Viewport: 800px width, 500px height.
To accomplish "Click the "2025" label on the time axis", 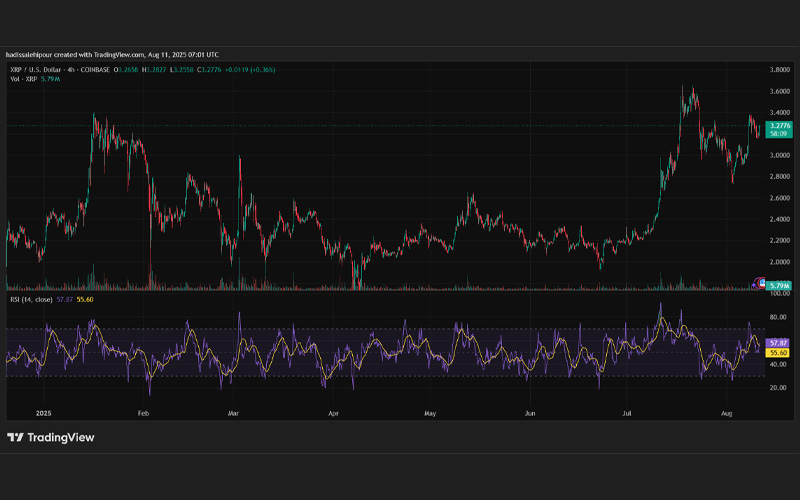I will [x=43, y=413].
